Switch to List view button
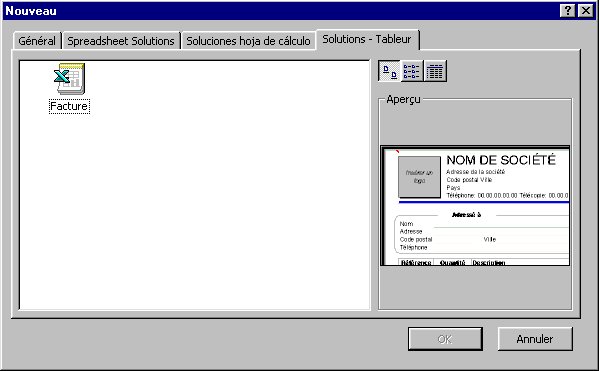This screenshot has width=599, height=371. (x=412, y=71)
